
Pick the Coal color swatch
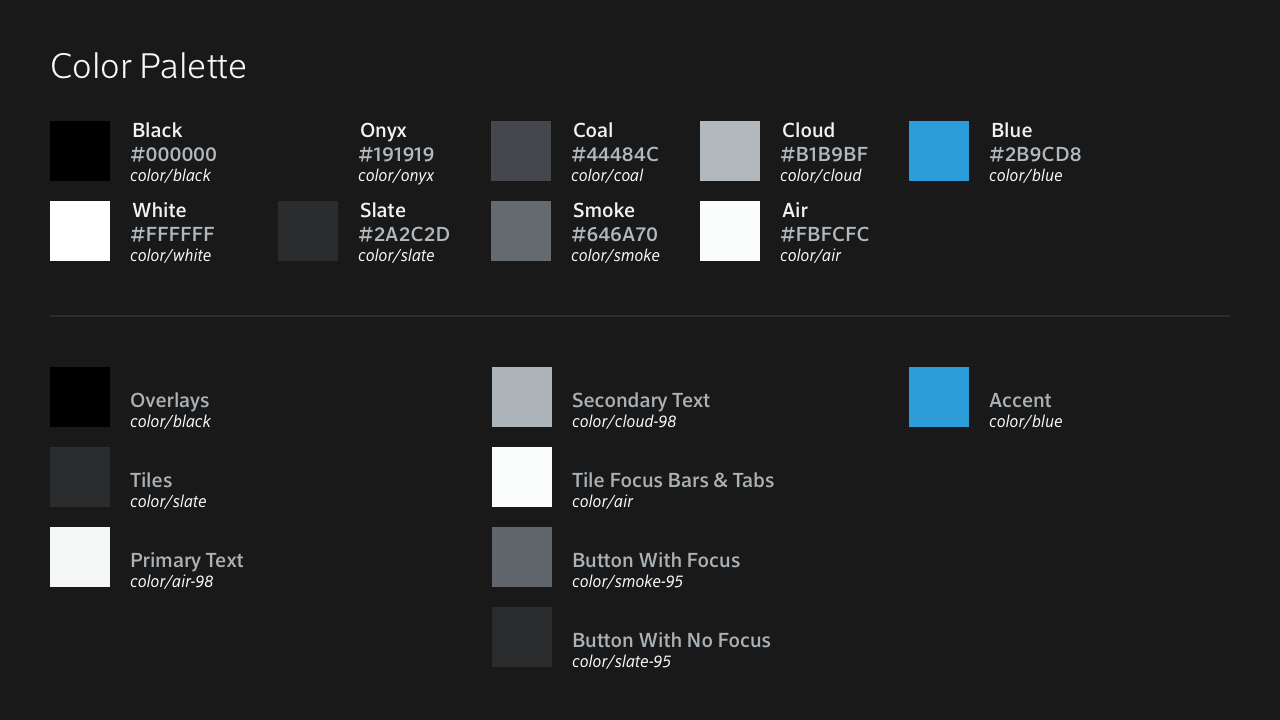[x=521, y=151]
